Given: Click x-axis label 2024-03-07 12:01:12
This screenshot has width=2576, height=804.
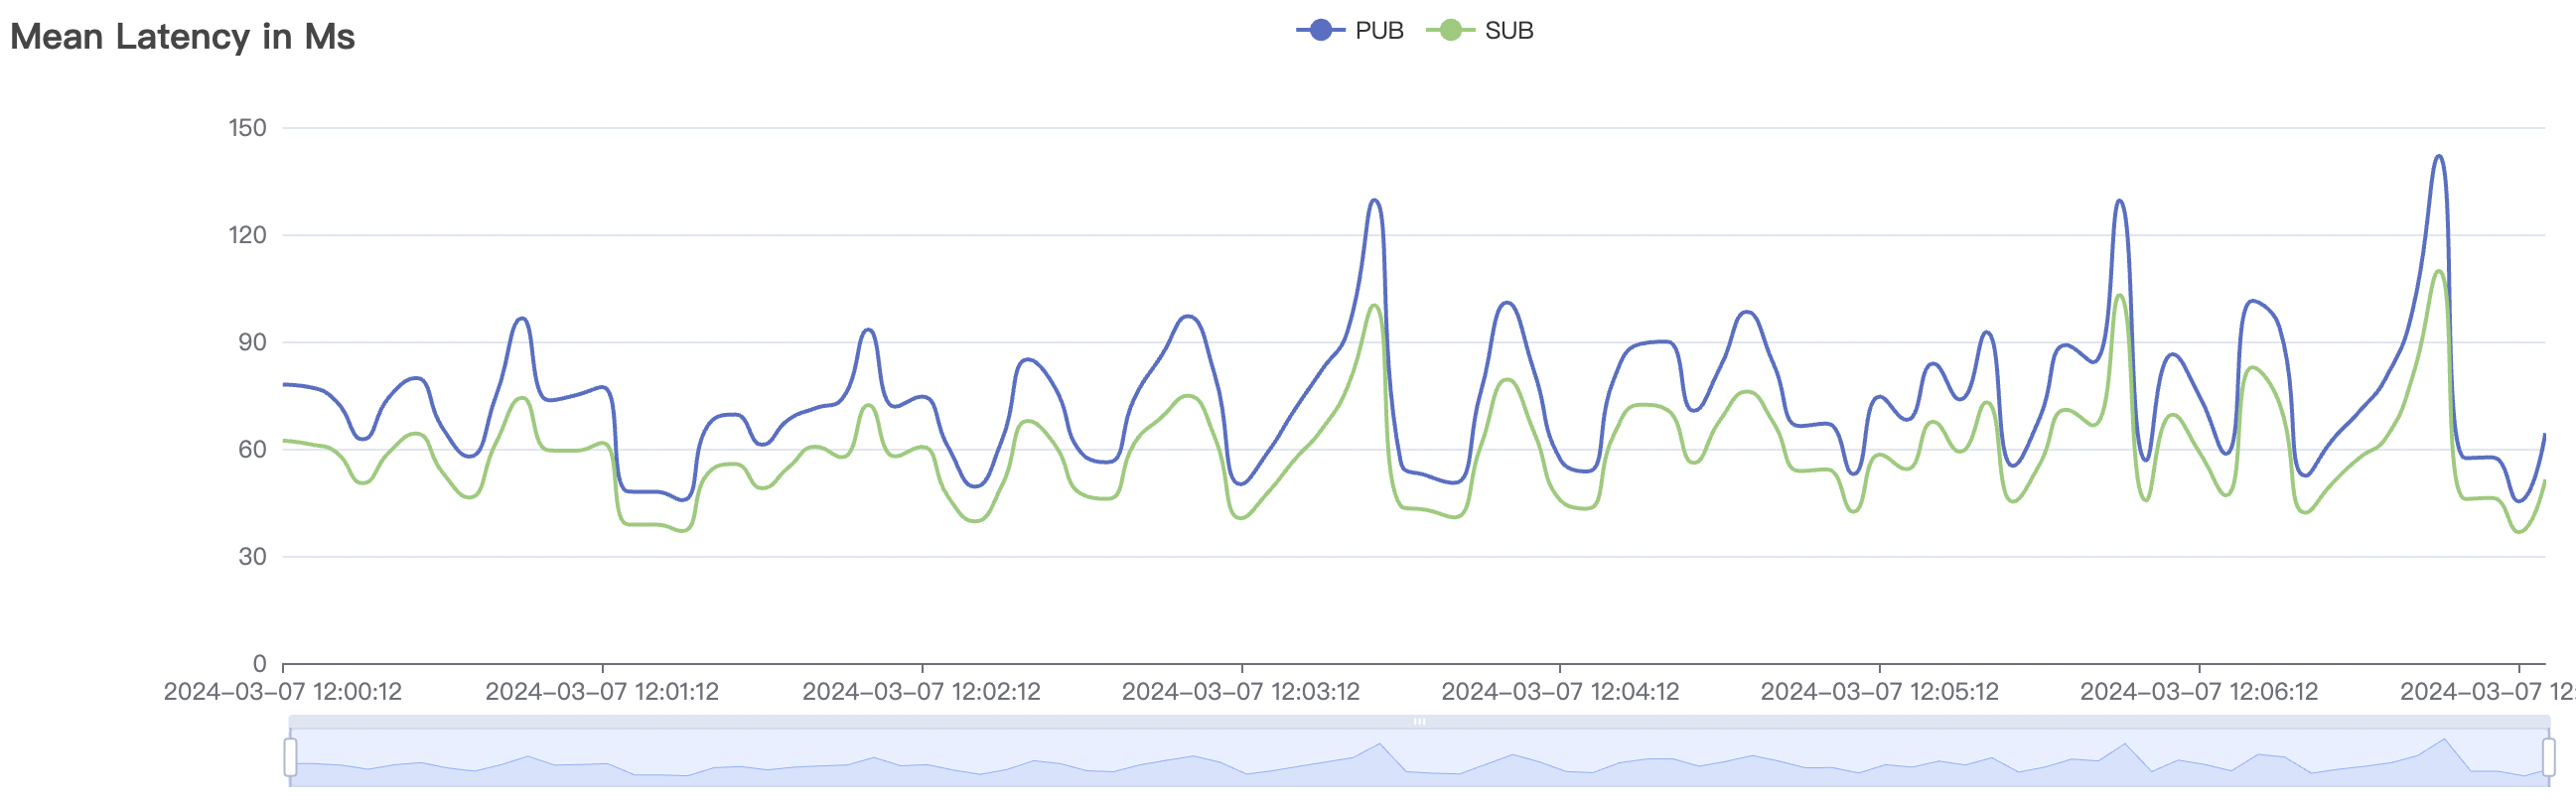Looking at the screenshot, I should tap(602, 692).
